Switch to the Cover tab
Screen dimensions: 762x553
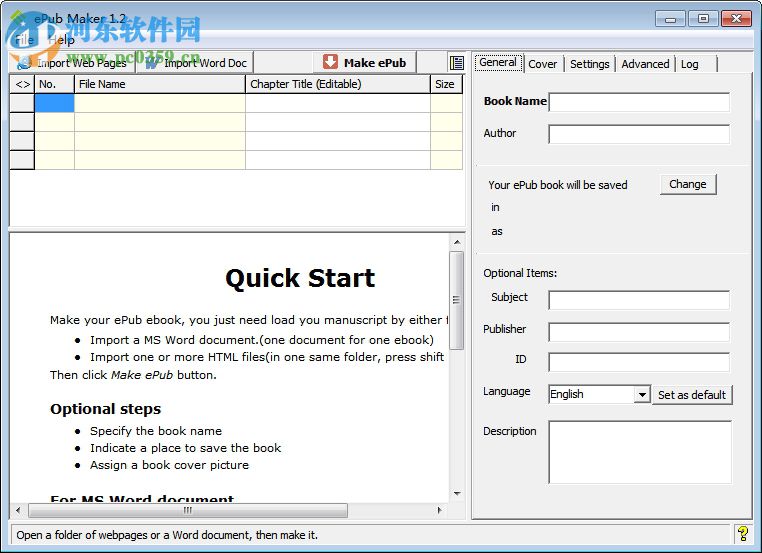(542, 64)
